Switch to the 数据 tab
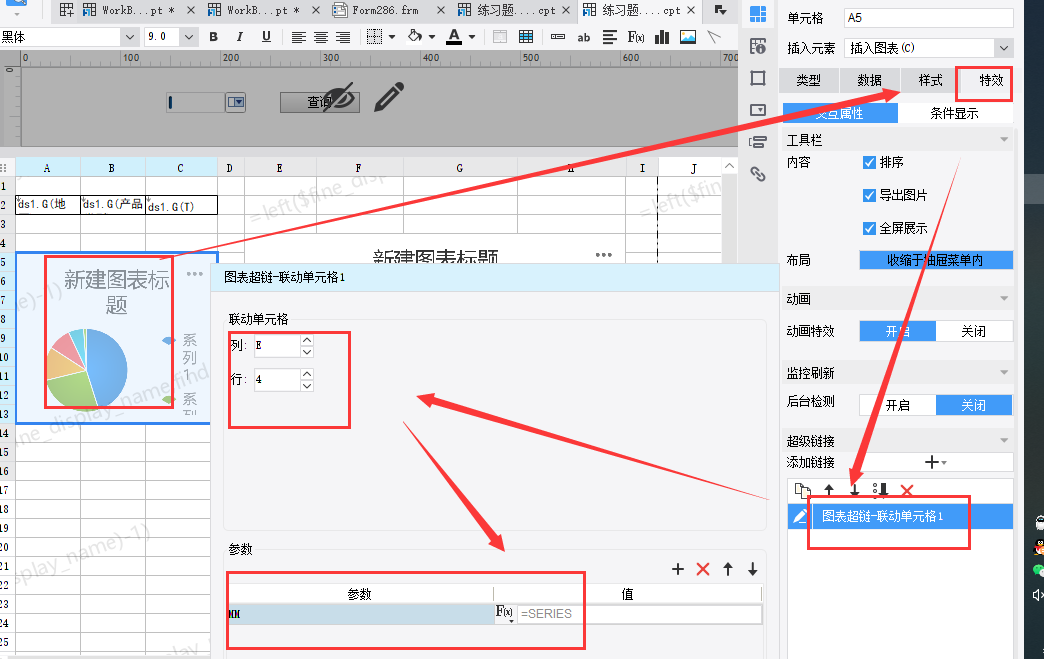 coord(870,81)
